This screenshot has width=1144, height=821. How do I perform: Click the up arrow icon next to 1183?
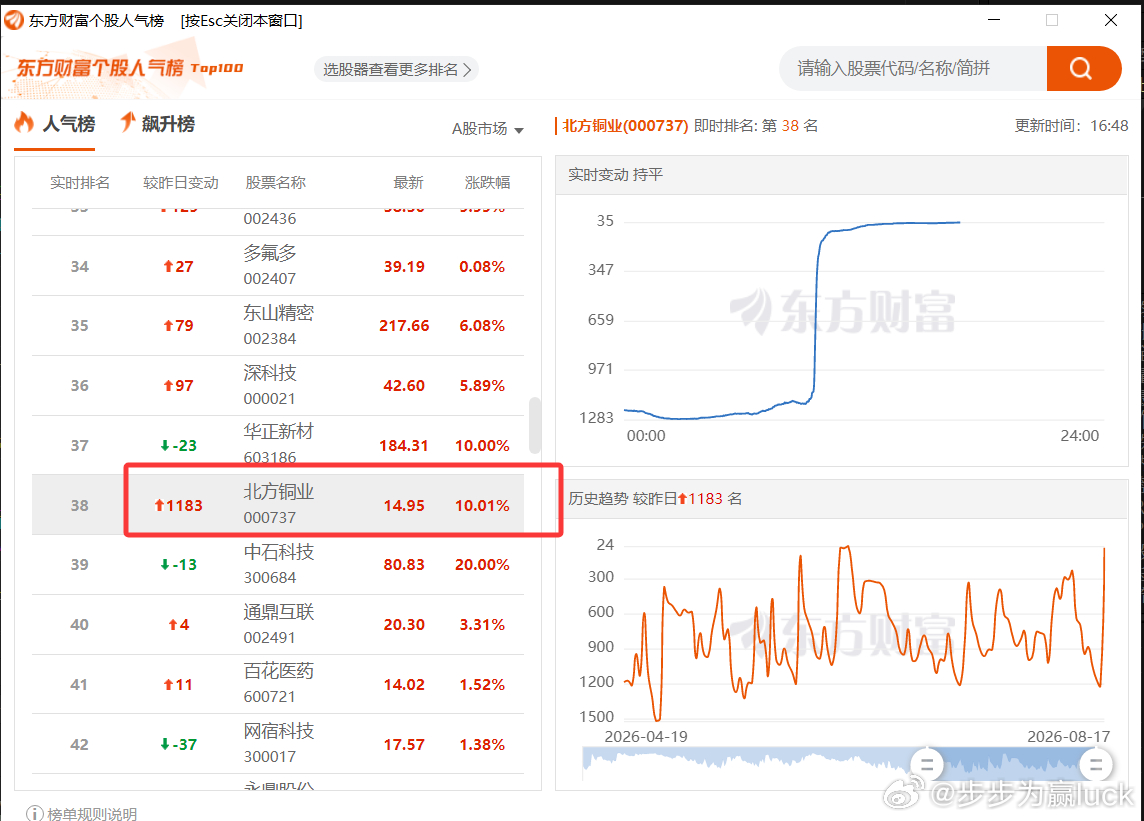159,505
